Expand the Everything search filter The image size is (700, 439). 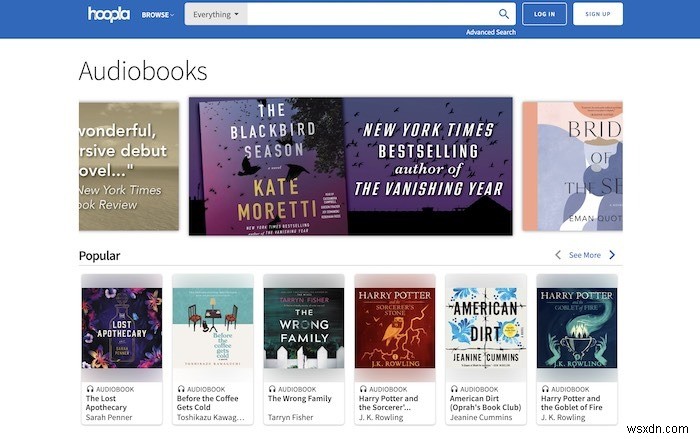click(x=215, y=15)
